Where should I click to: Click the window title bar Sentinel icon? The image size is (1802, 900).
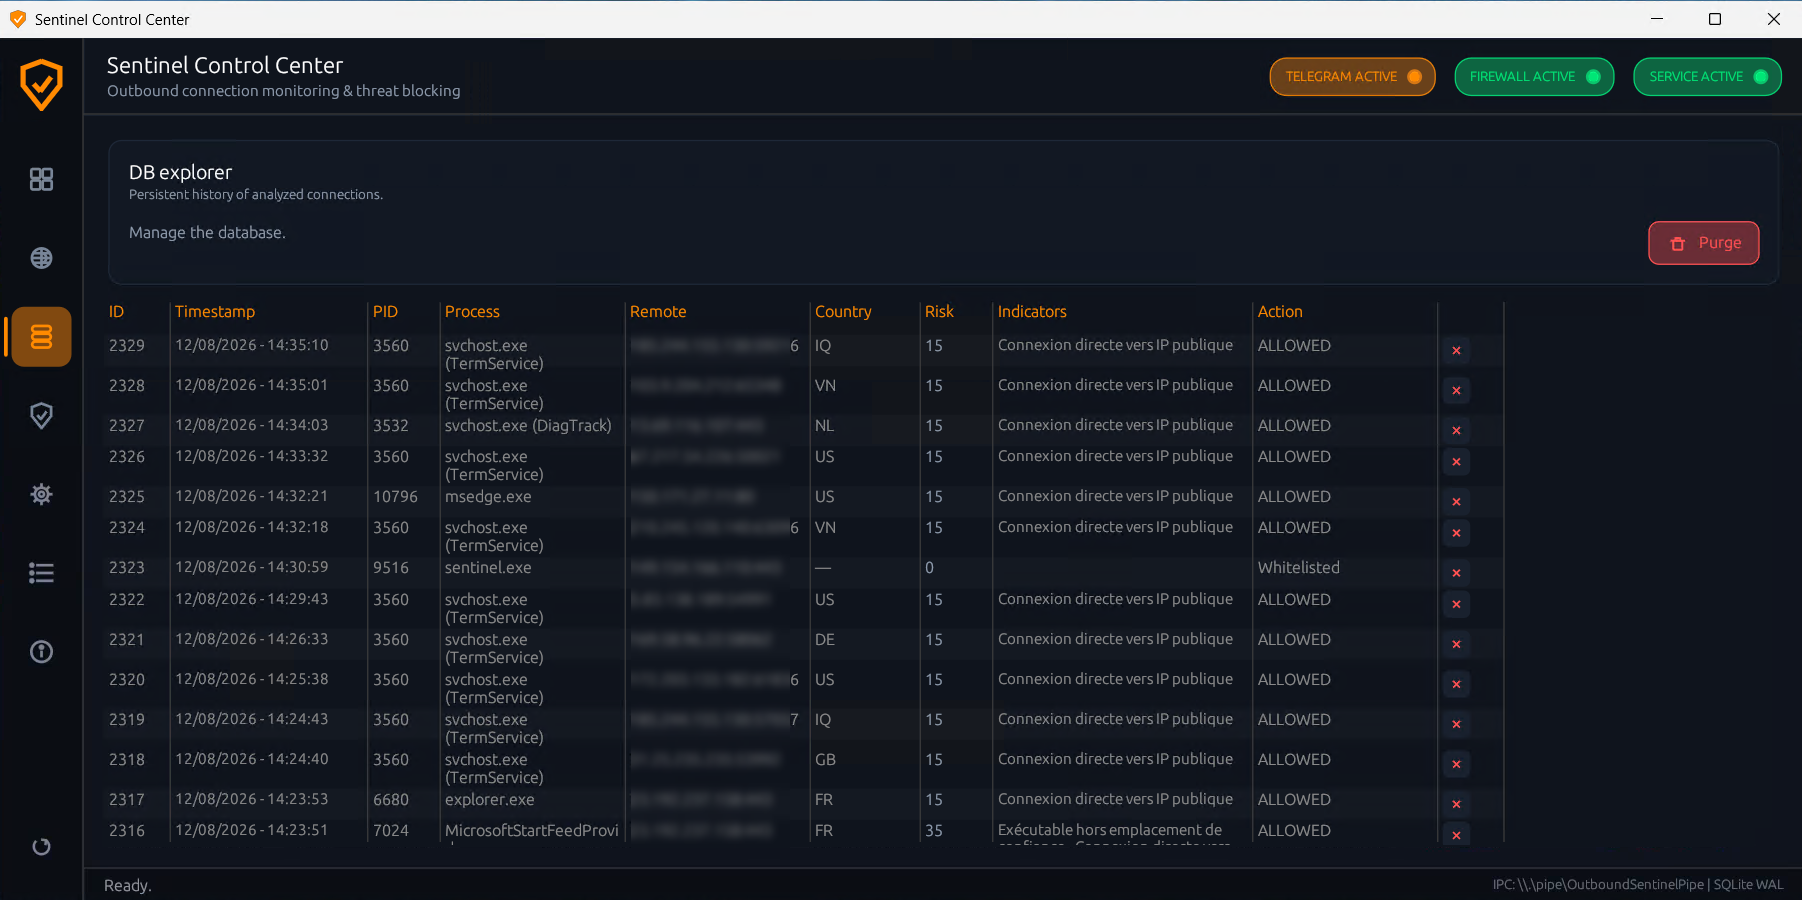click(x=17, y=19)
